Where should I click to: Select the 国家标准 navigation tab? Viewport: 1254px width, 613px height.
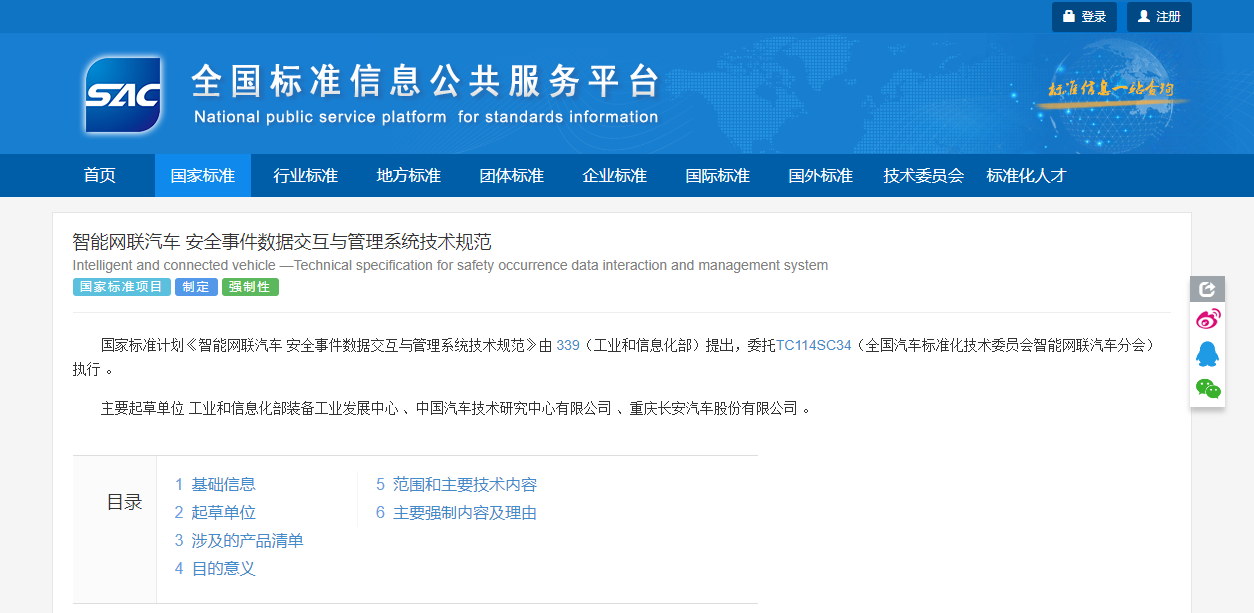click(x=203, y=176)
